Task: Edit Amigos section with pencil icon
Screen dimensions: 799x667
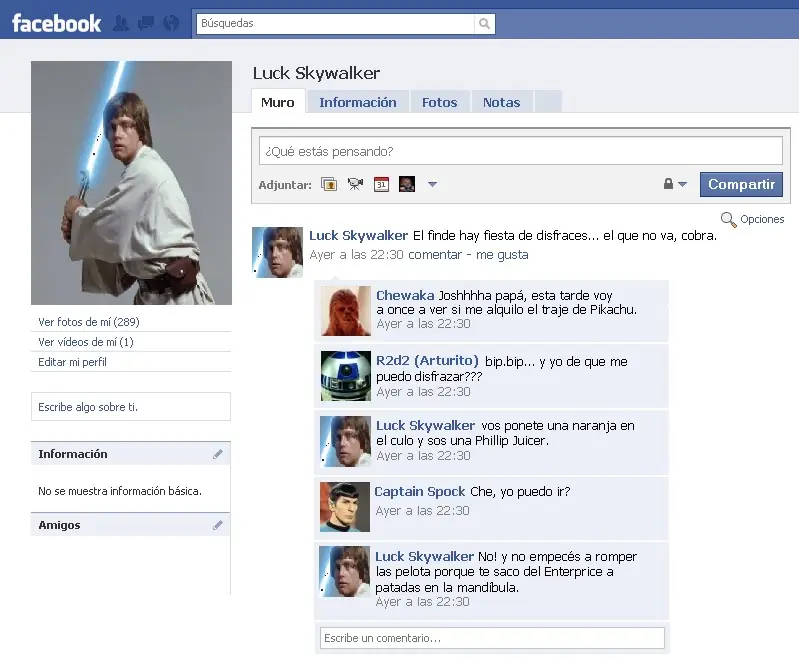Action: [x=218, y=525]
